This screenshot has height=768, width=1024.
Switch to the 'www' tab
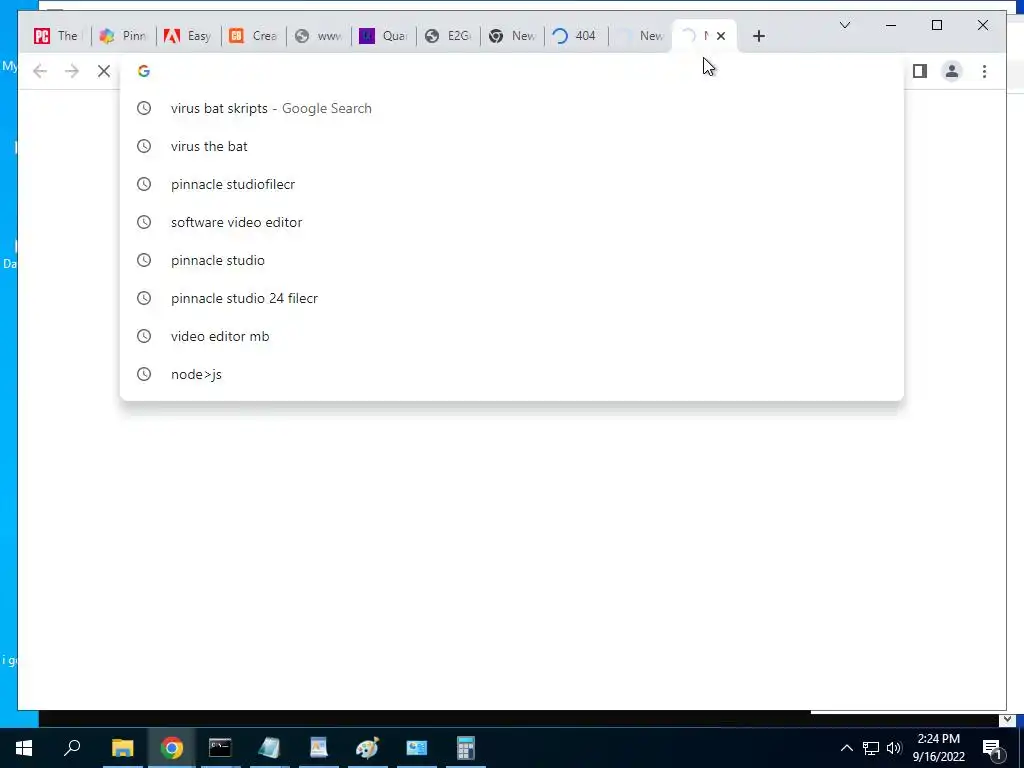[x=318, y=36]
